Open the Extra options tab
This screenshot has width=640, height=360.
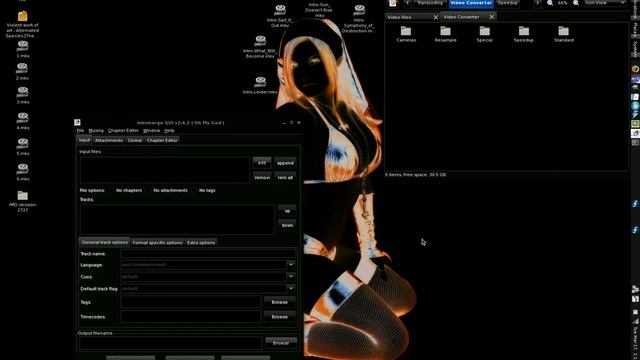(201, 242)
